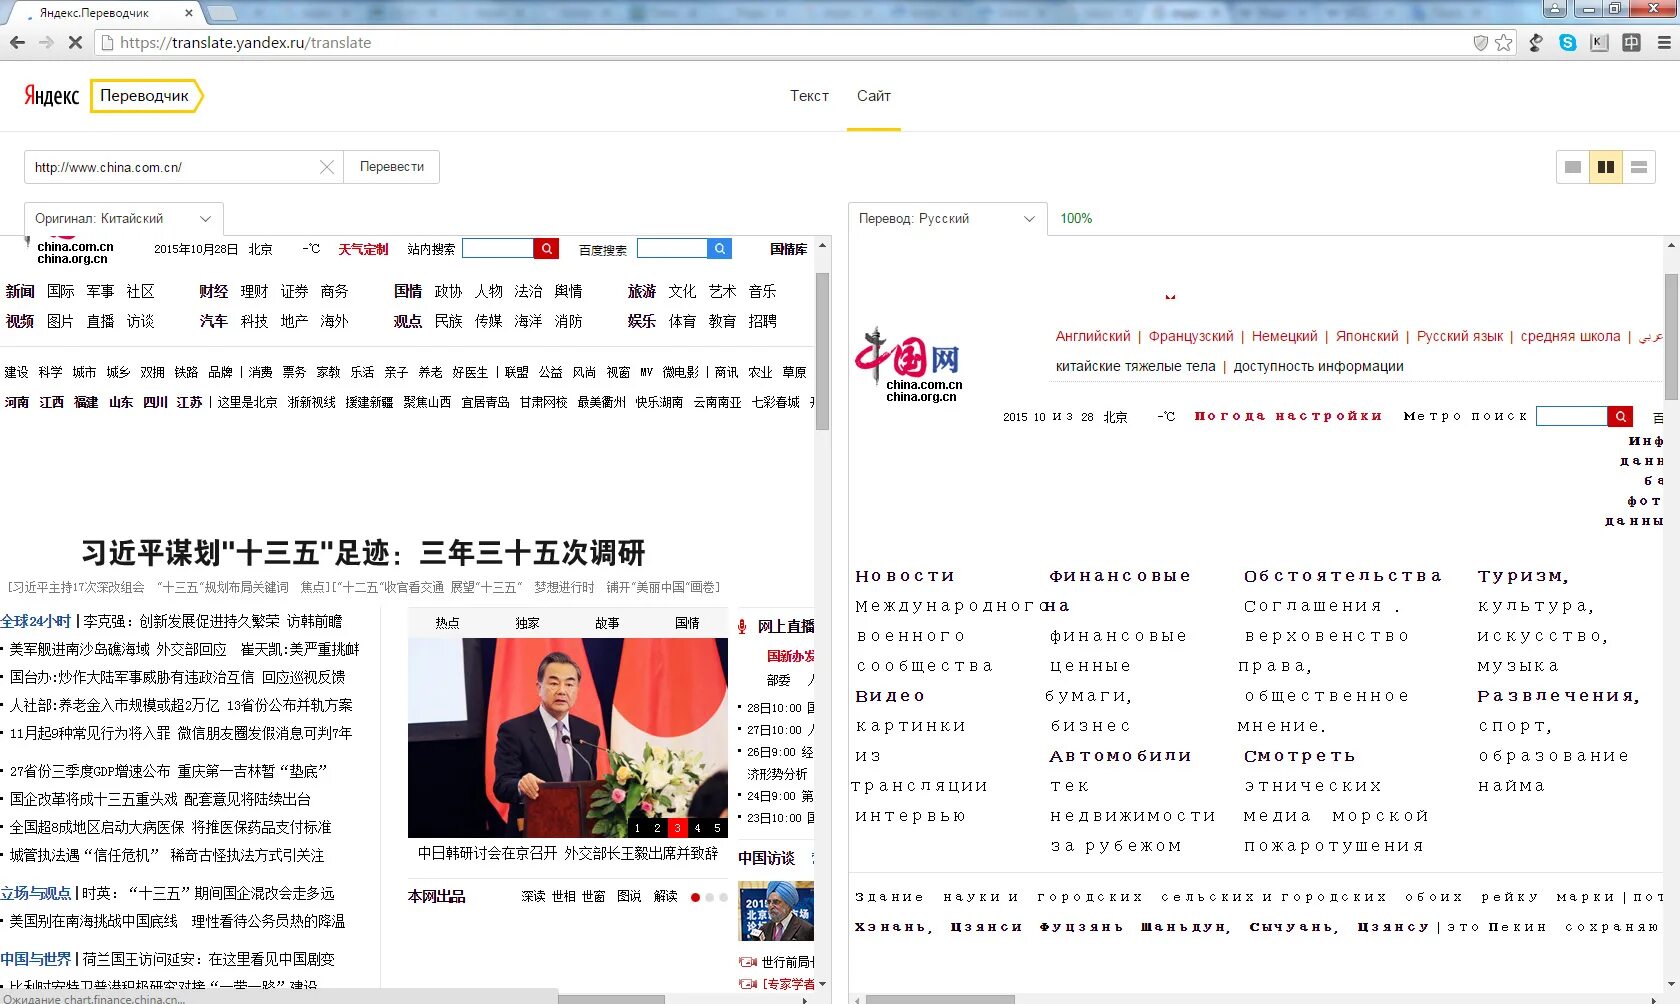Open the 新闻 link in original navigation
The image size is (1680, 1004).
click(20, 291)
